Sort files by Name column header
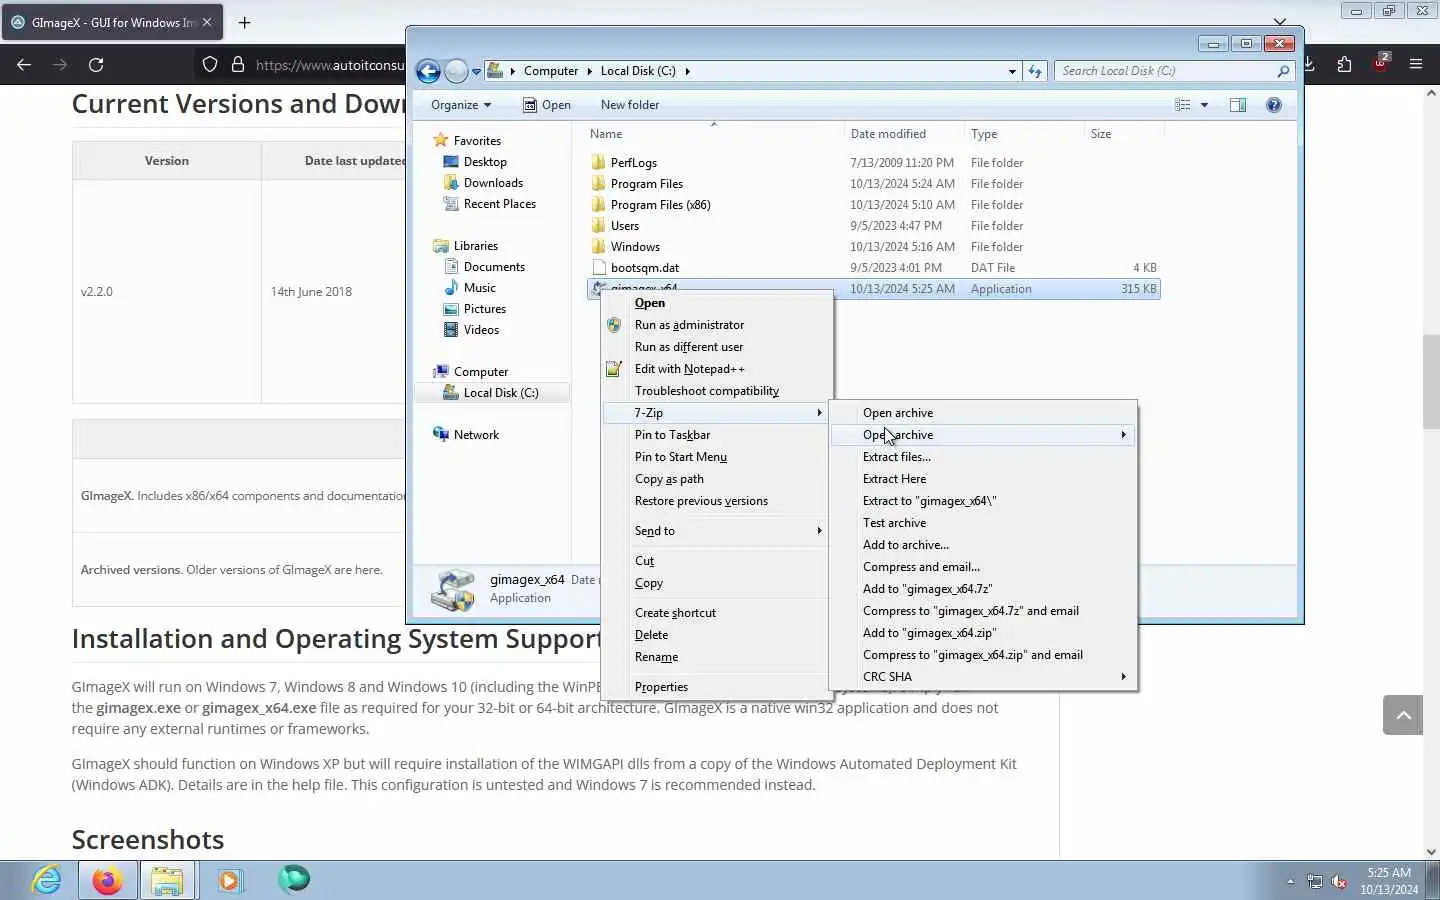Viewport: 1440px width, 900px height. [x=712, y=134]
